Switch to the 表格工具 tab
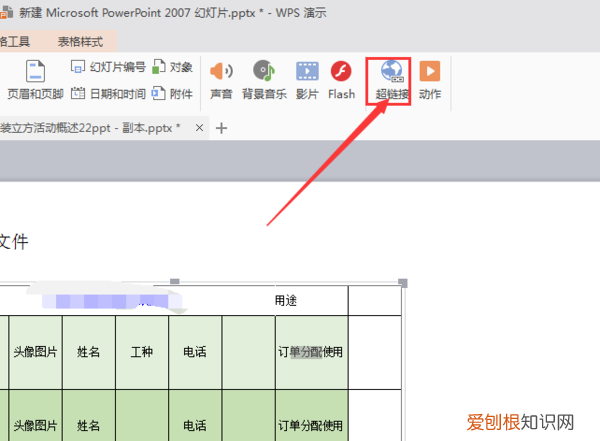 click(15, 41)
